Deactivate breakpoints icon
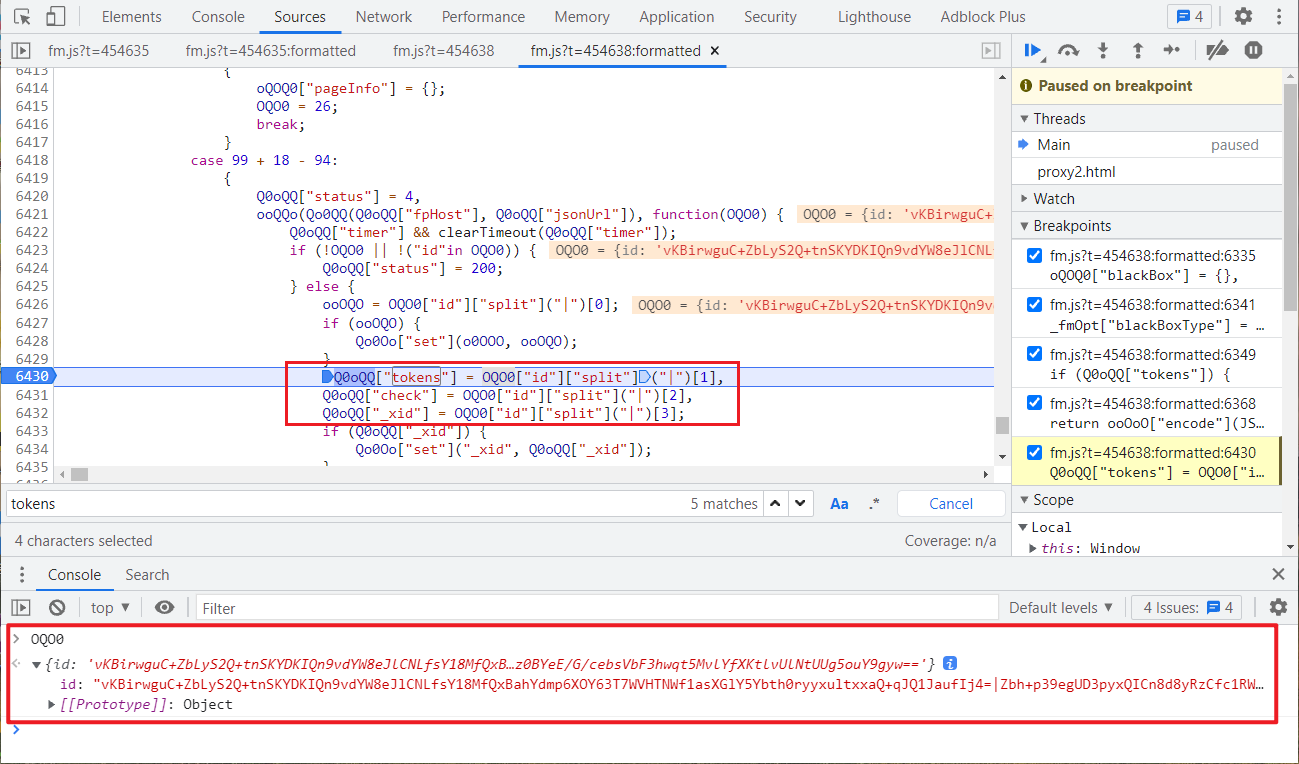The height and width of the screenshot is (764, 1299). coord(1216,50)
